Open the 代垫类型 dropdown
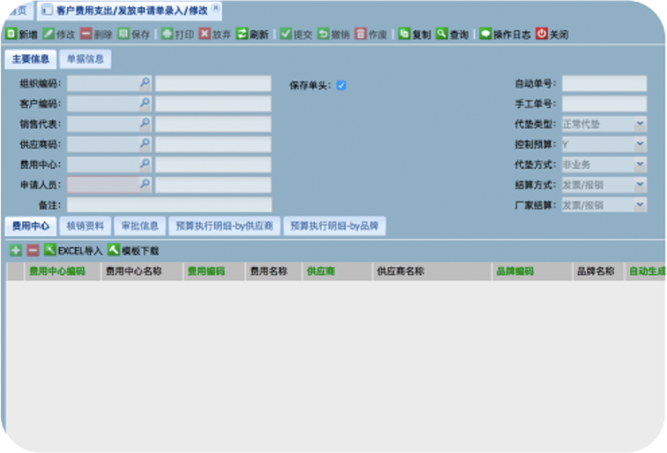This screenshot has width=667, height=453. click(x=640, y=124)
